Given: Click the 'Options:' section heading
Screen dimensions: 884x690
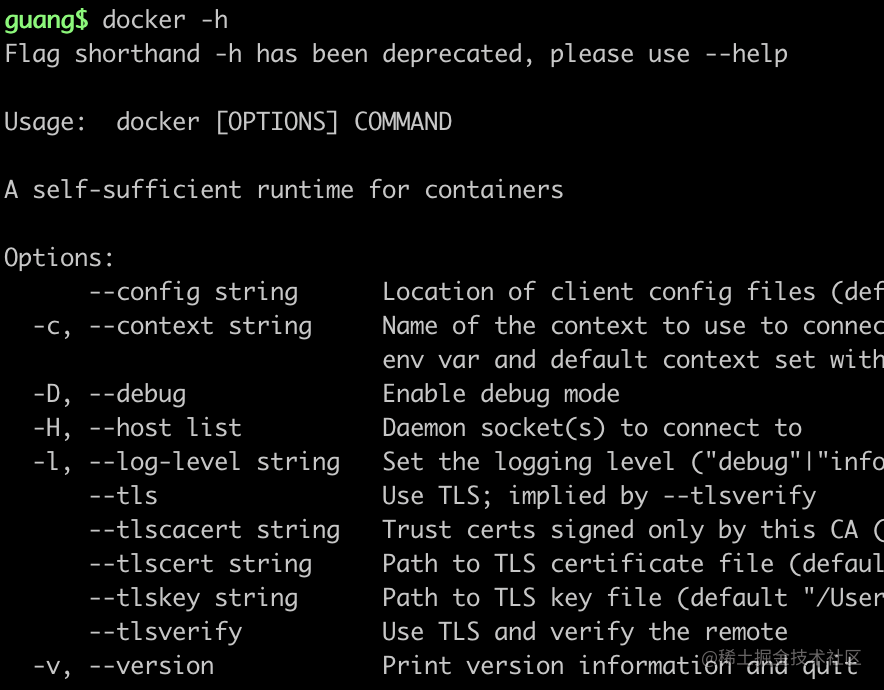Looking at the screenshot, I should point(60,258).
